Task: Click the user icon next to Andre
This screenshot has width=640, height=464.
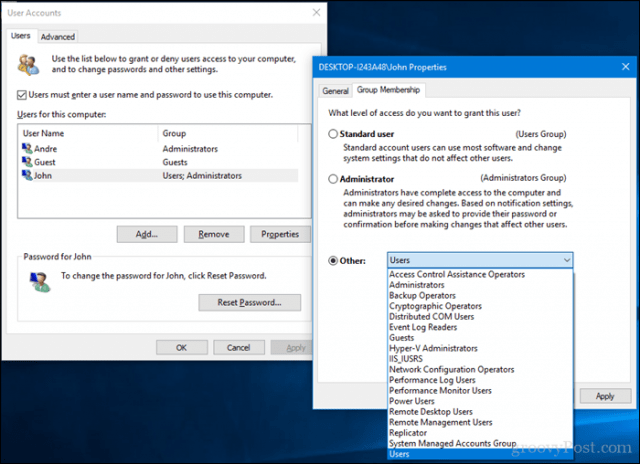Action: click(x=27, y=149)
